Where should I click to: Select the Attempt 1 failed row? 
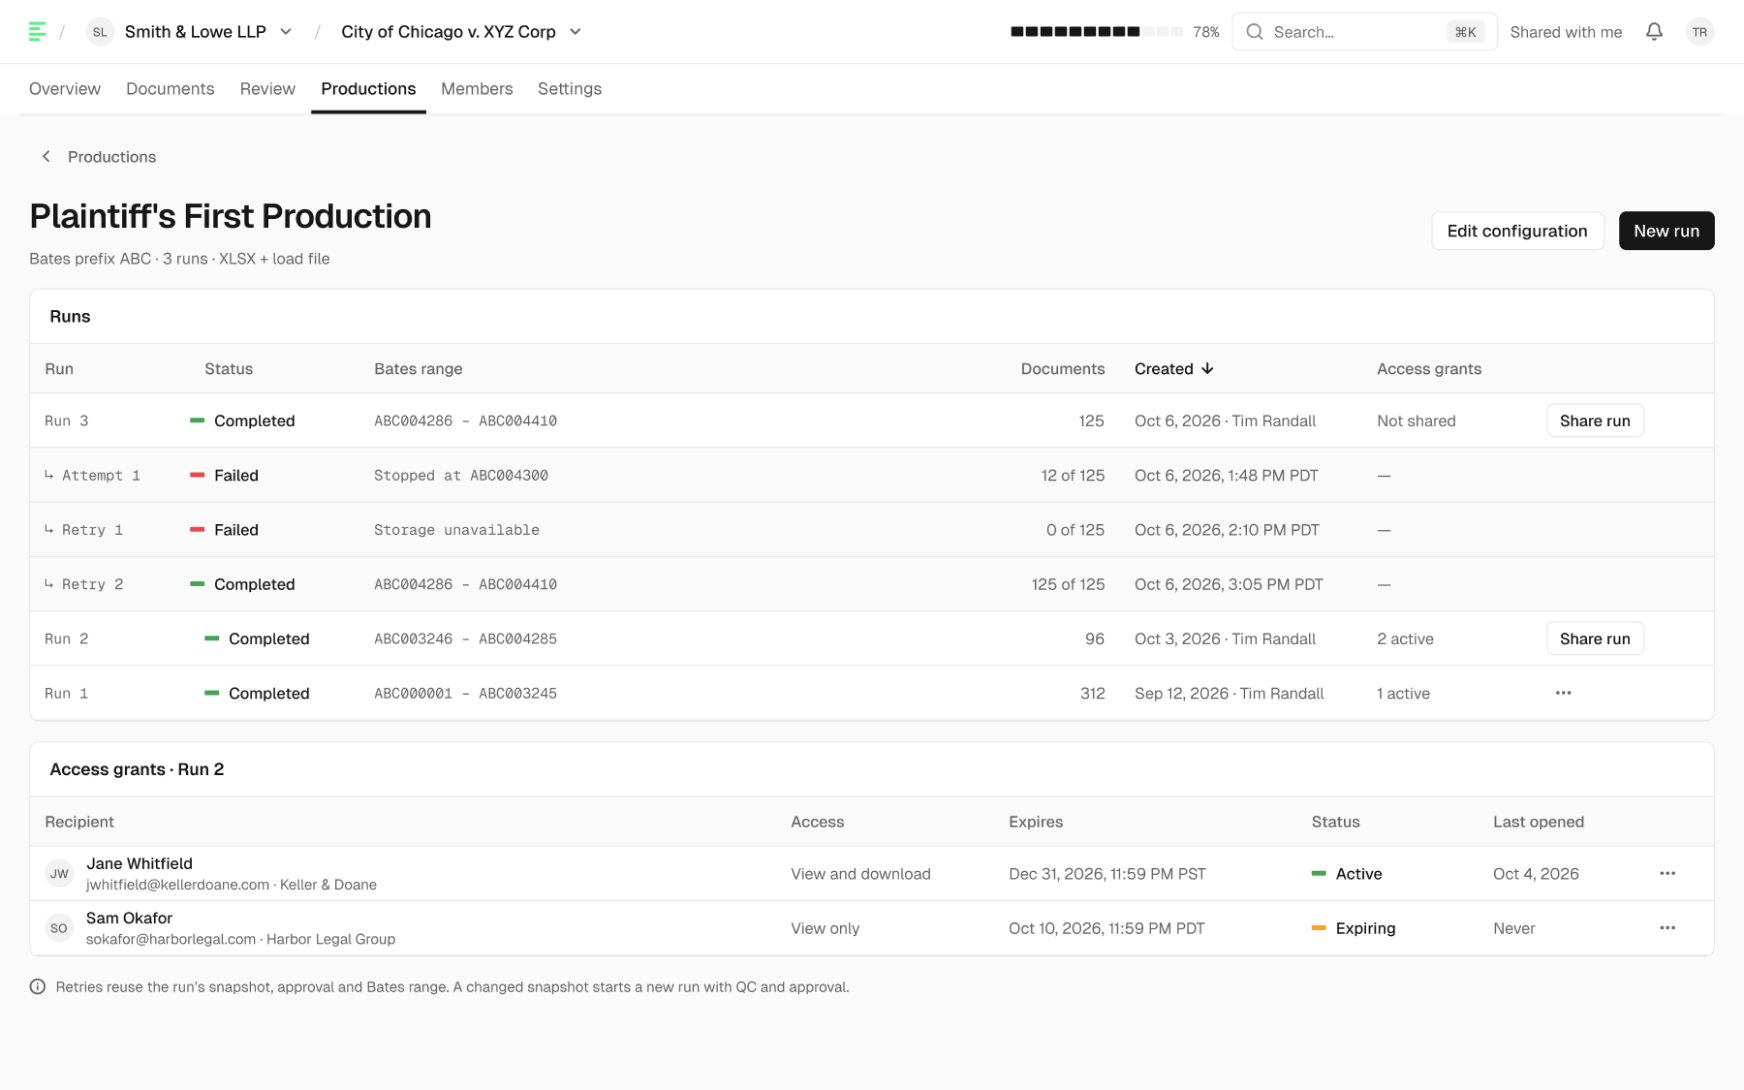coord(871,475)
